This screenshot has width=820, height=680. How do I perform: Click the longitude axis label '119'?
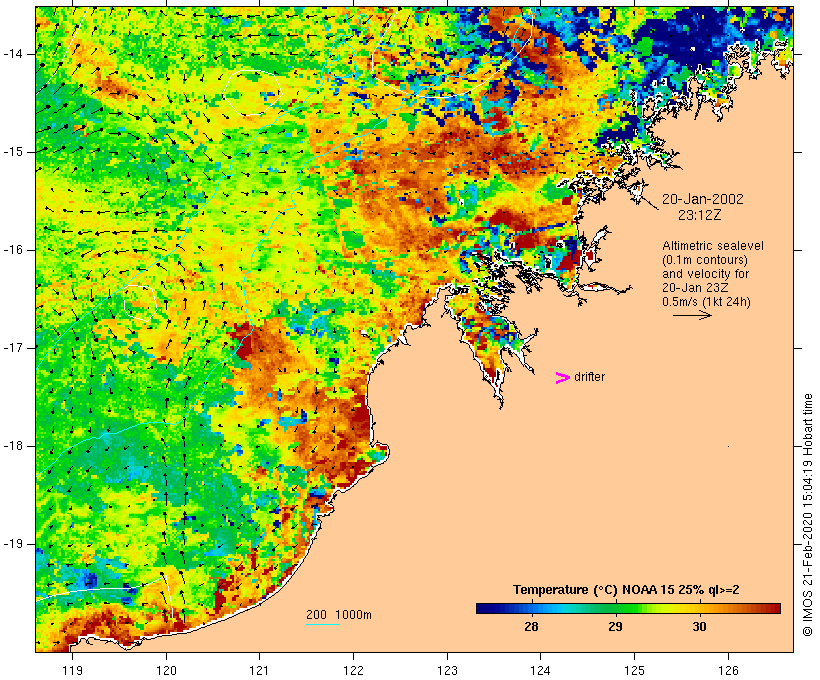click(72, 670)
